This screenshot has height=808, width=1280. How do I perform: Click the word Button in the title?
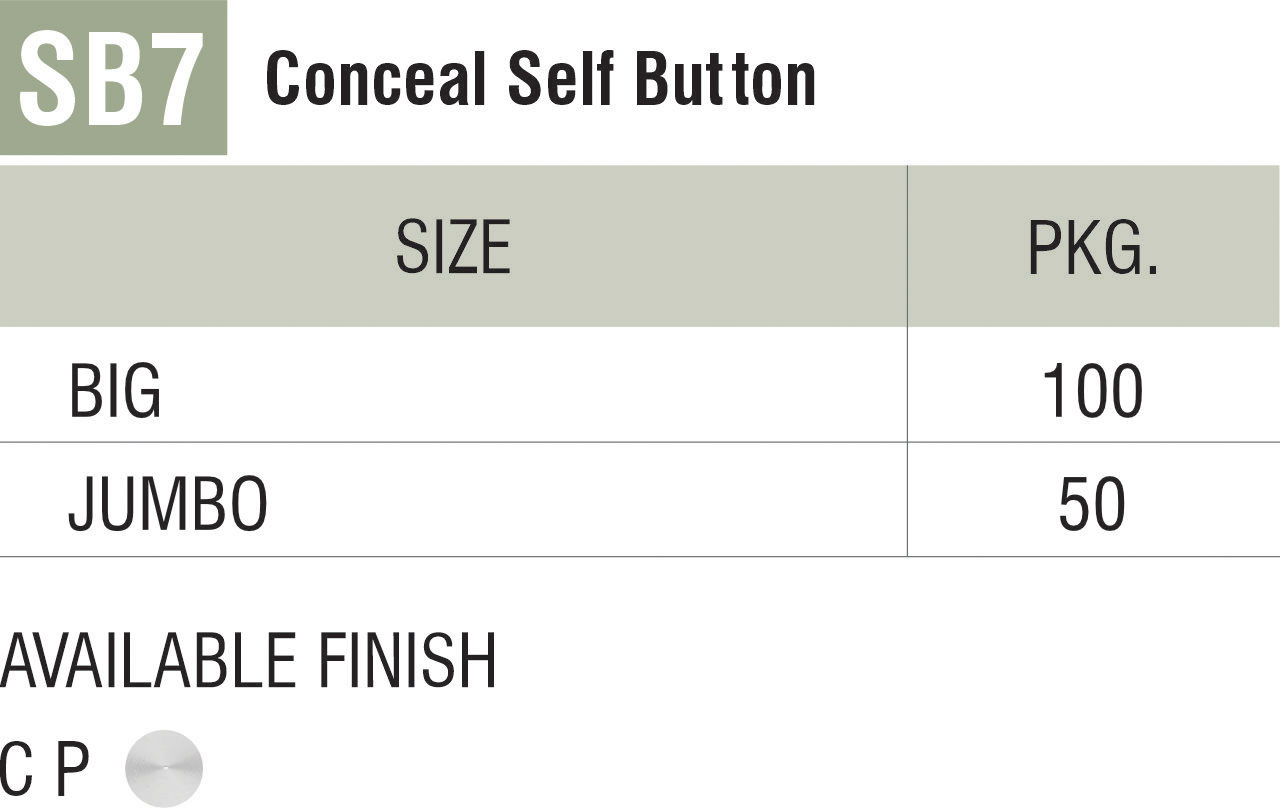point(726,79)
